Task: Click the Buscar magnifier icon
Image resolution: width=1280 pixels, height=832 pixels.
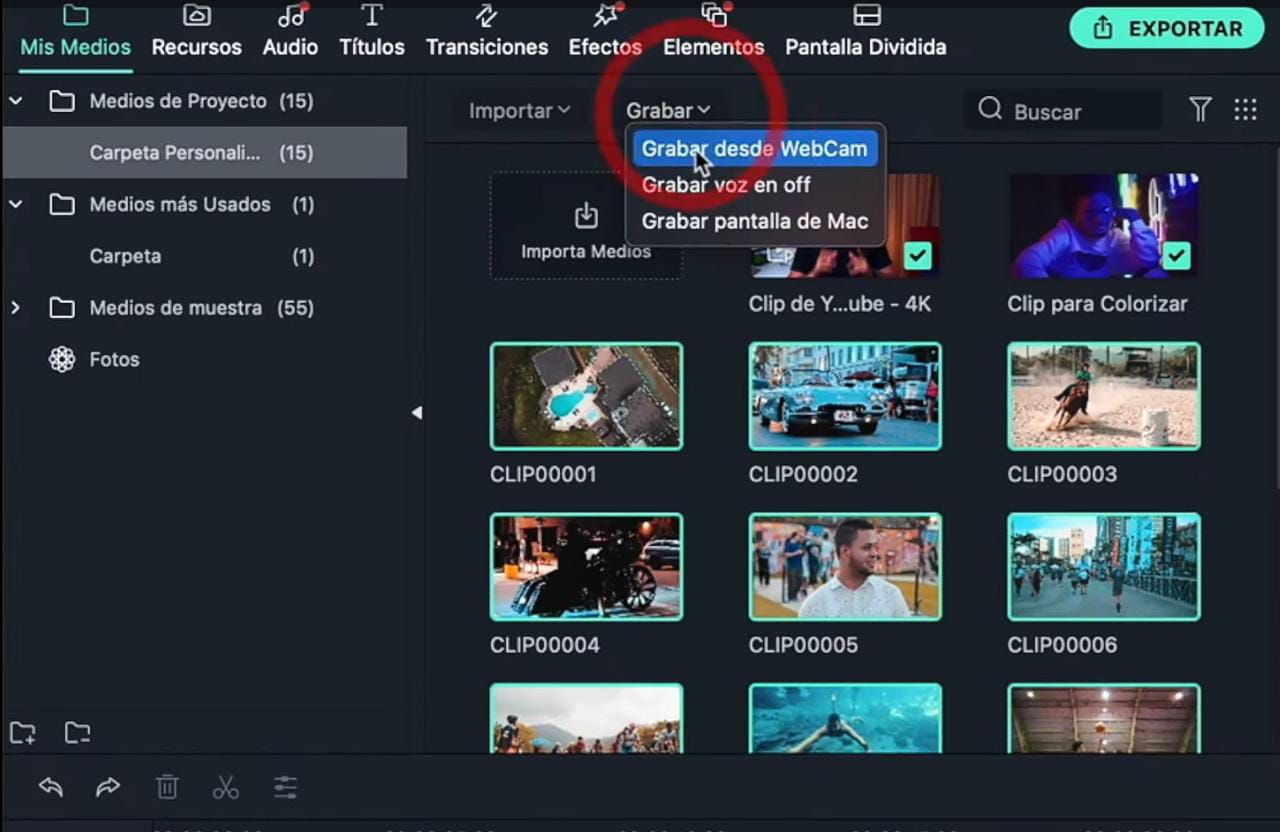Action: coord(990,109)
